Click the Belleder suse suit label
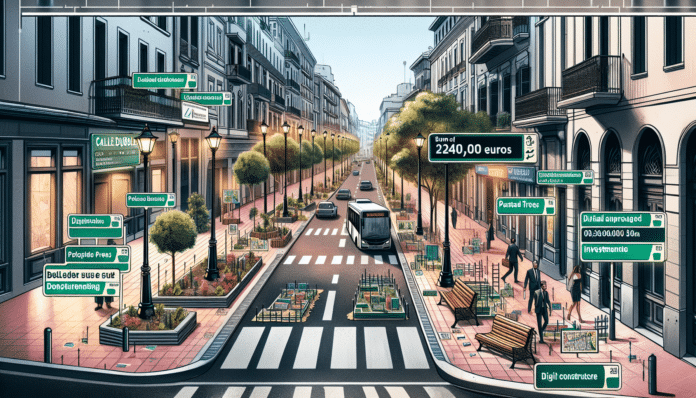 coord(81,275)
